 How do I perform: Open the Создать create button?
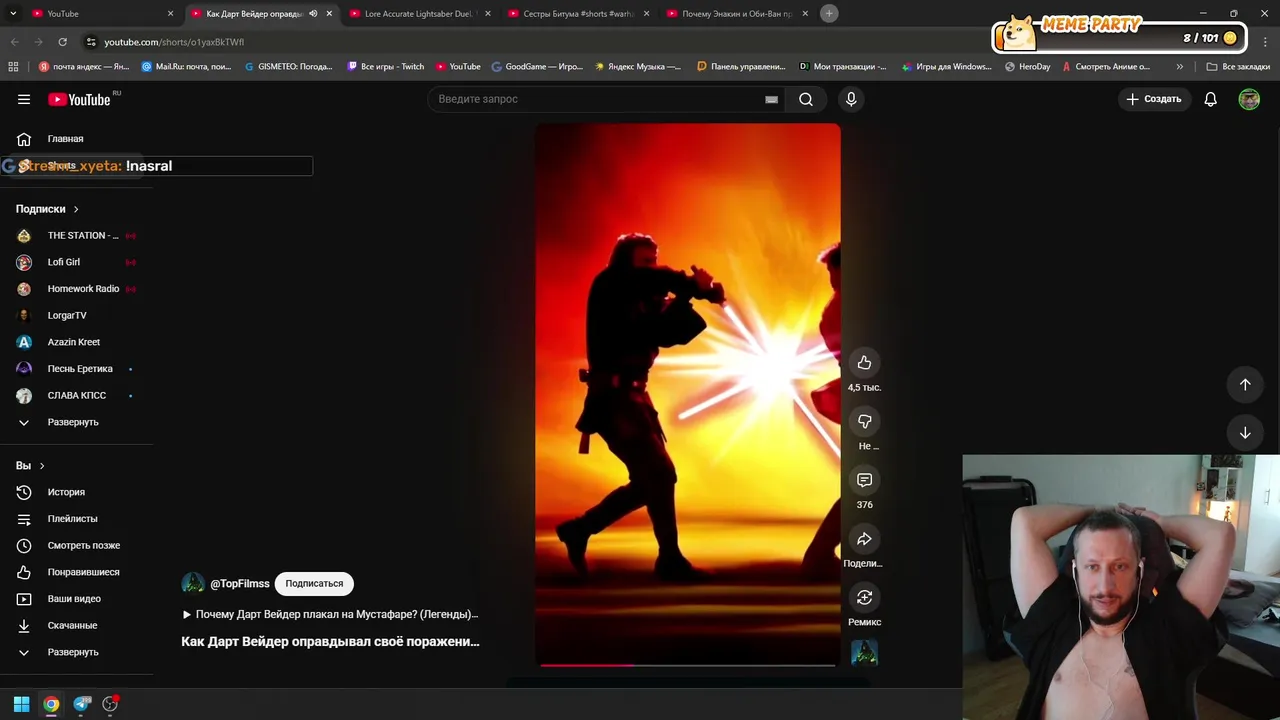[x=1154, y=99]
